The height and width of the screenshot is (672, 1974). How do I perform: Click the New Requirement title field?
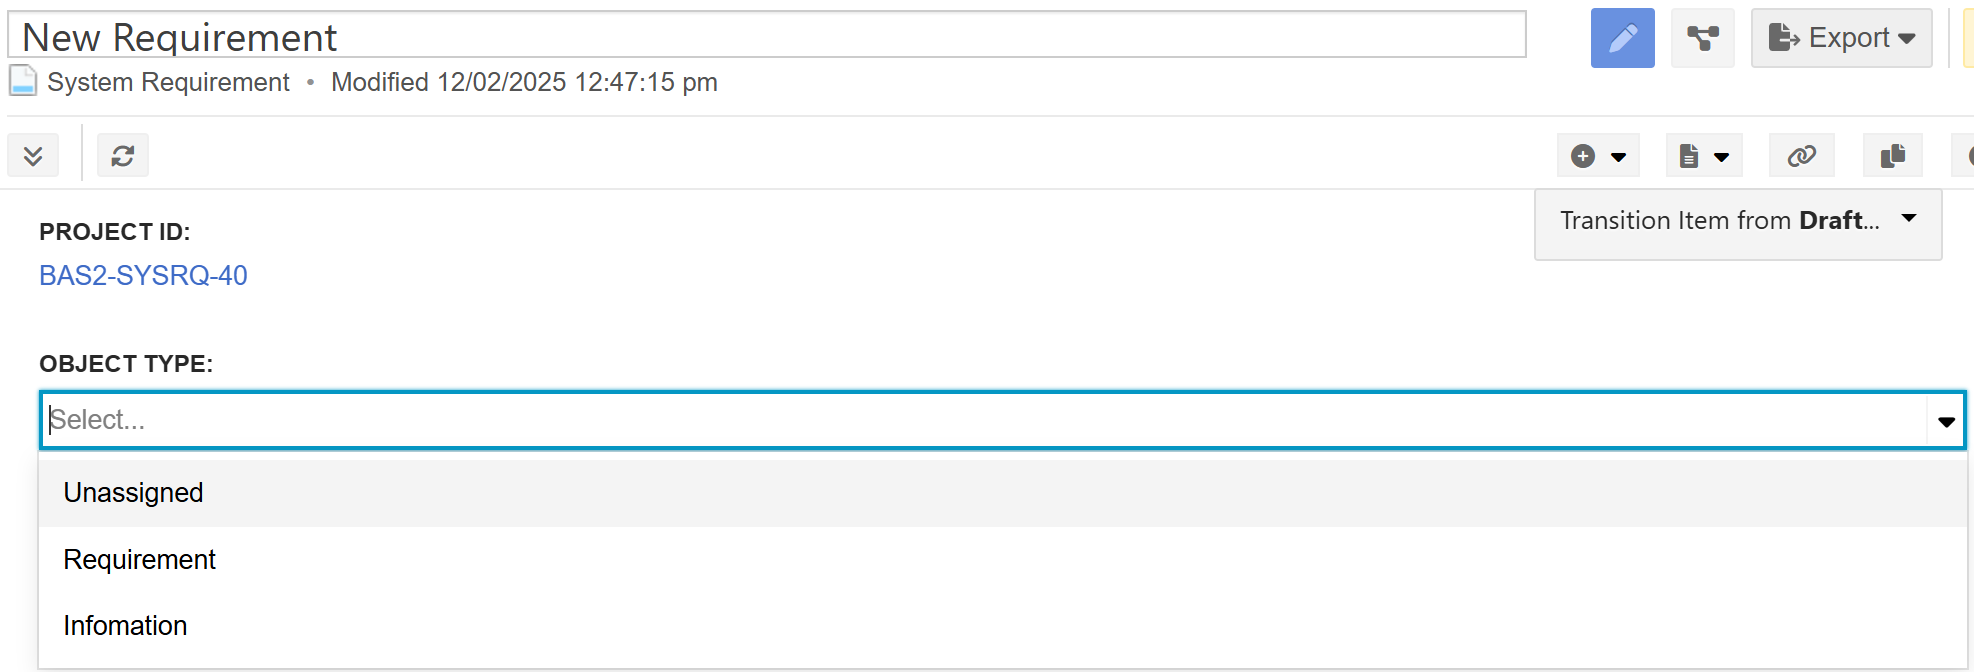coord(767,35)
